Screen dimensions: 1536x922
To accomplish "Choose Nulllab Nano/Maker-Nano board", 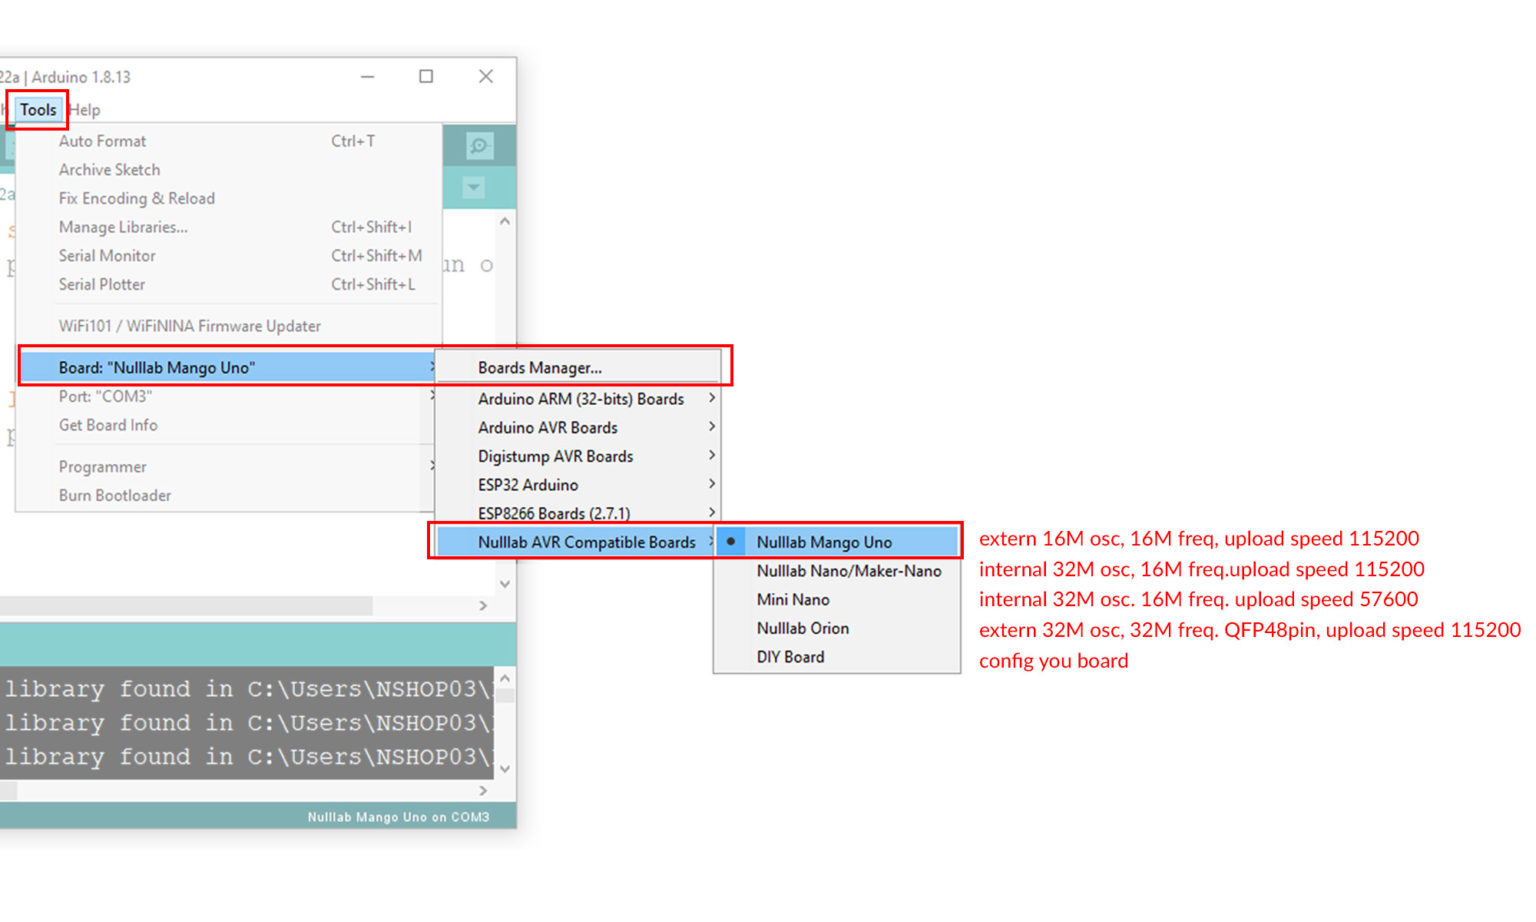I will click(848, 571).
